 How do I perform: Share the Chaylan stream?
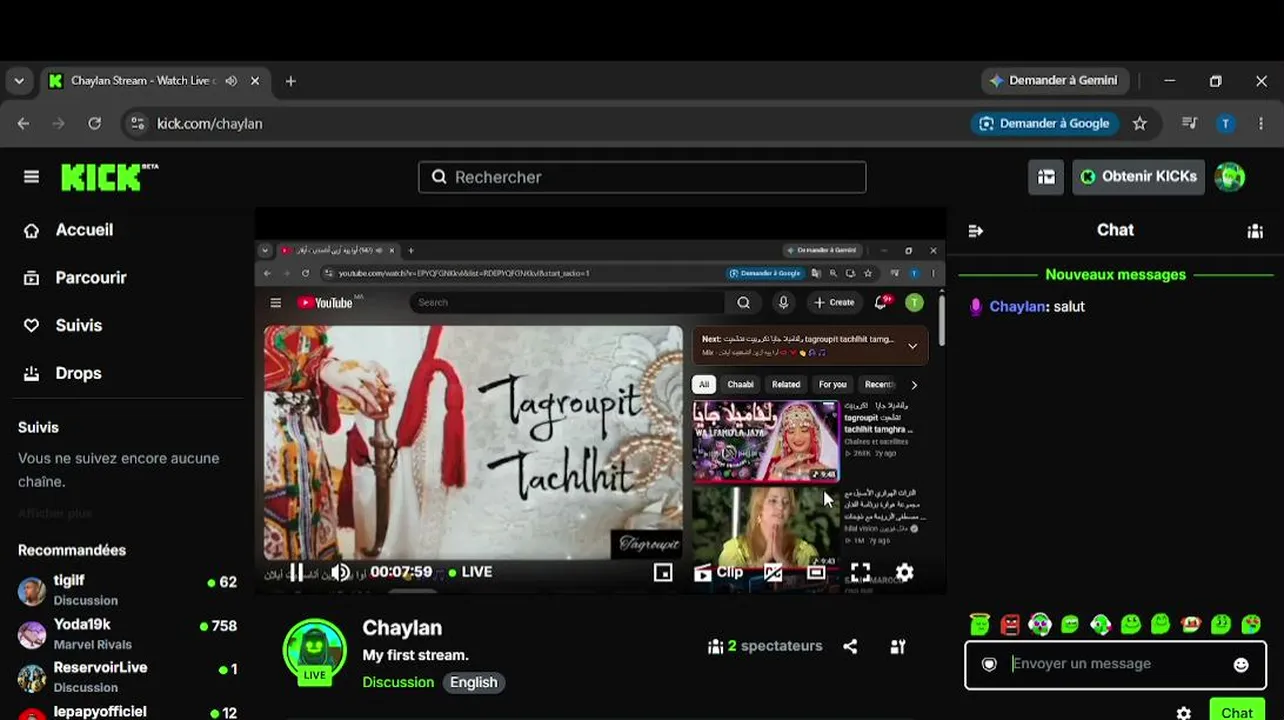click(850, 647)
